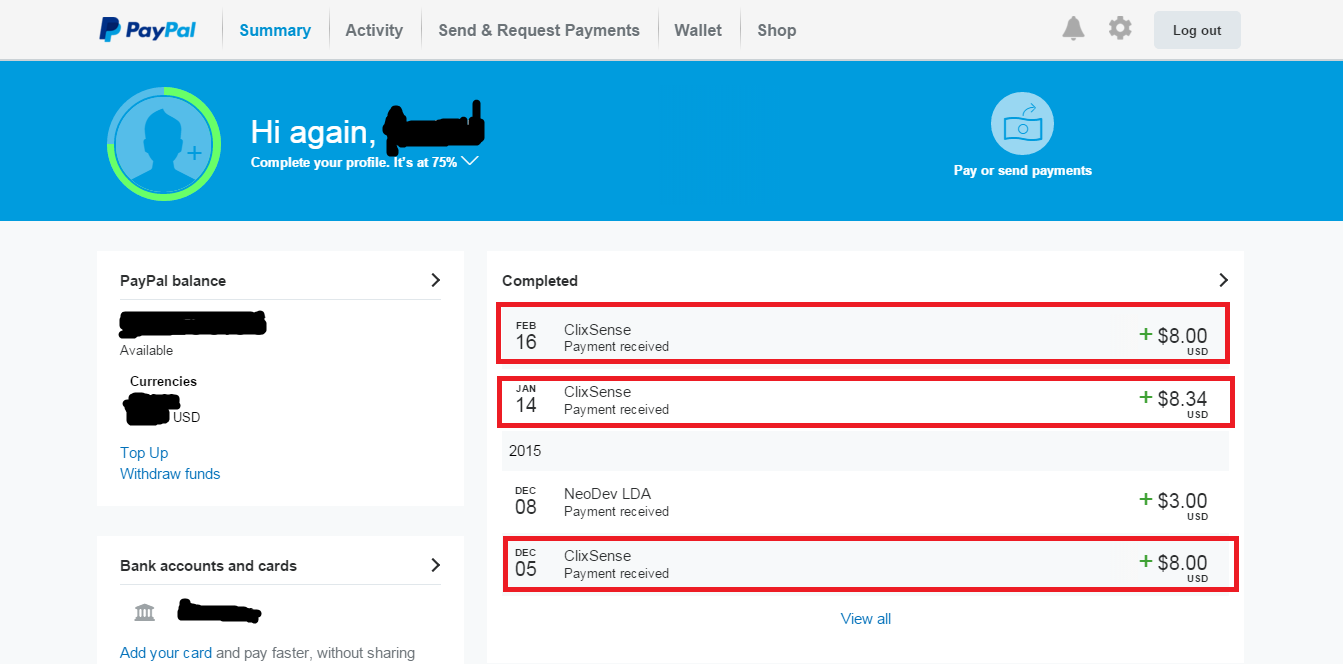Open the settings gear icon

click(1120, 28)
